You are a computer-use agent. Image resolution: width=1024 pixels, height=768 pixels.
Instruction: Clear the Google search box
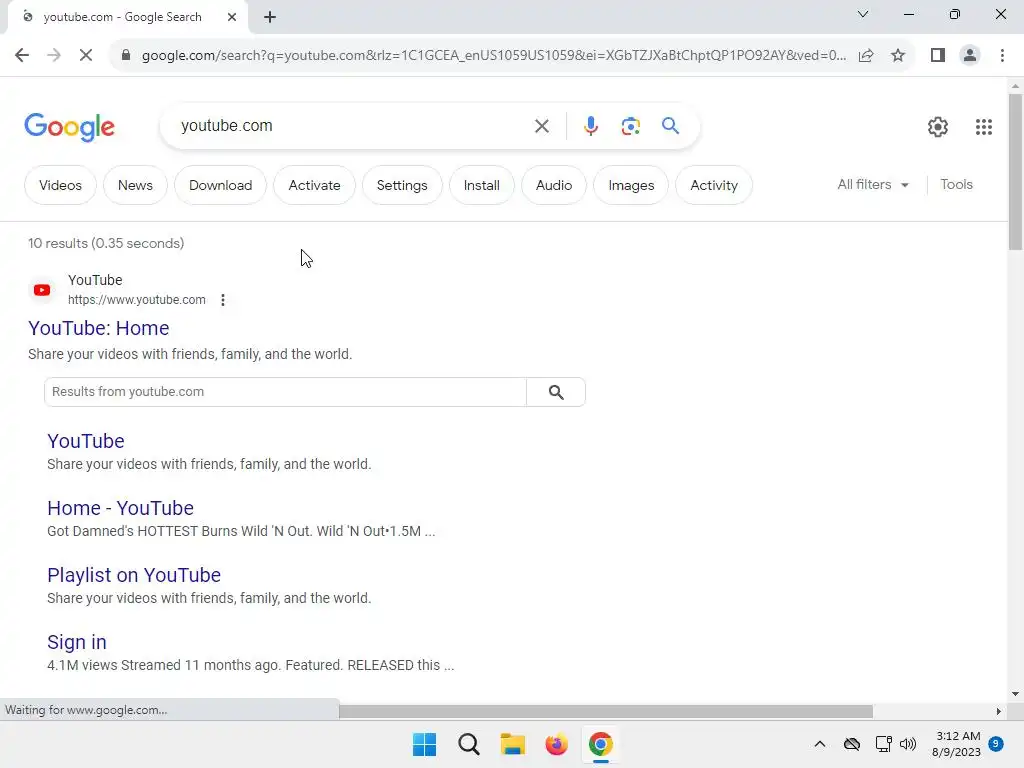[x=541, y=126]
